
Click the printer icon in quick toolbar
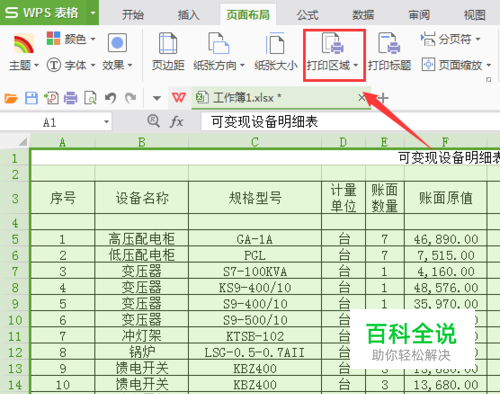point(71,98)
